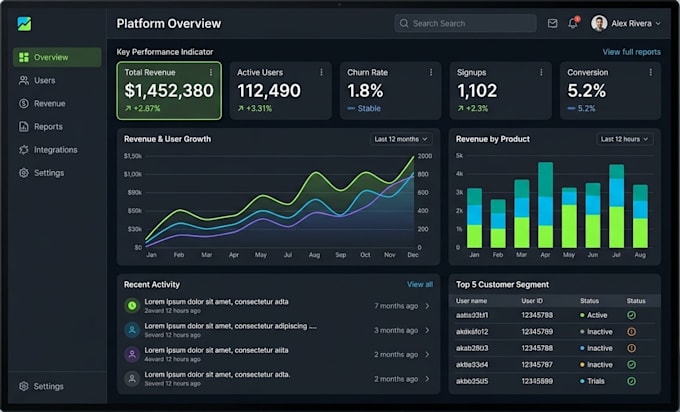680x412 pixels.
Task: Expand the Last 12 hours dropdown
Action: tap(624, 139)
